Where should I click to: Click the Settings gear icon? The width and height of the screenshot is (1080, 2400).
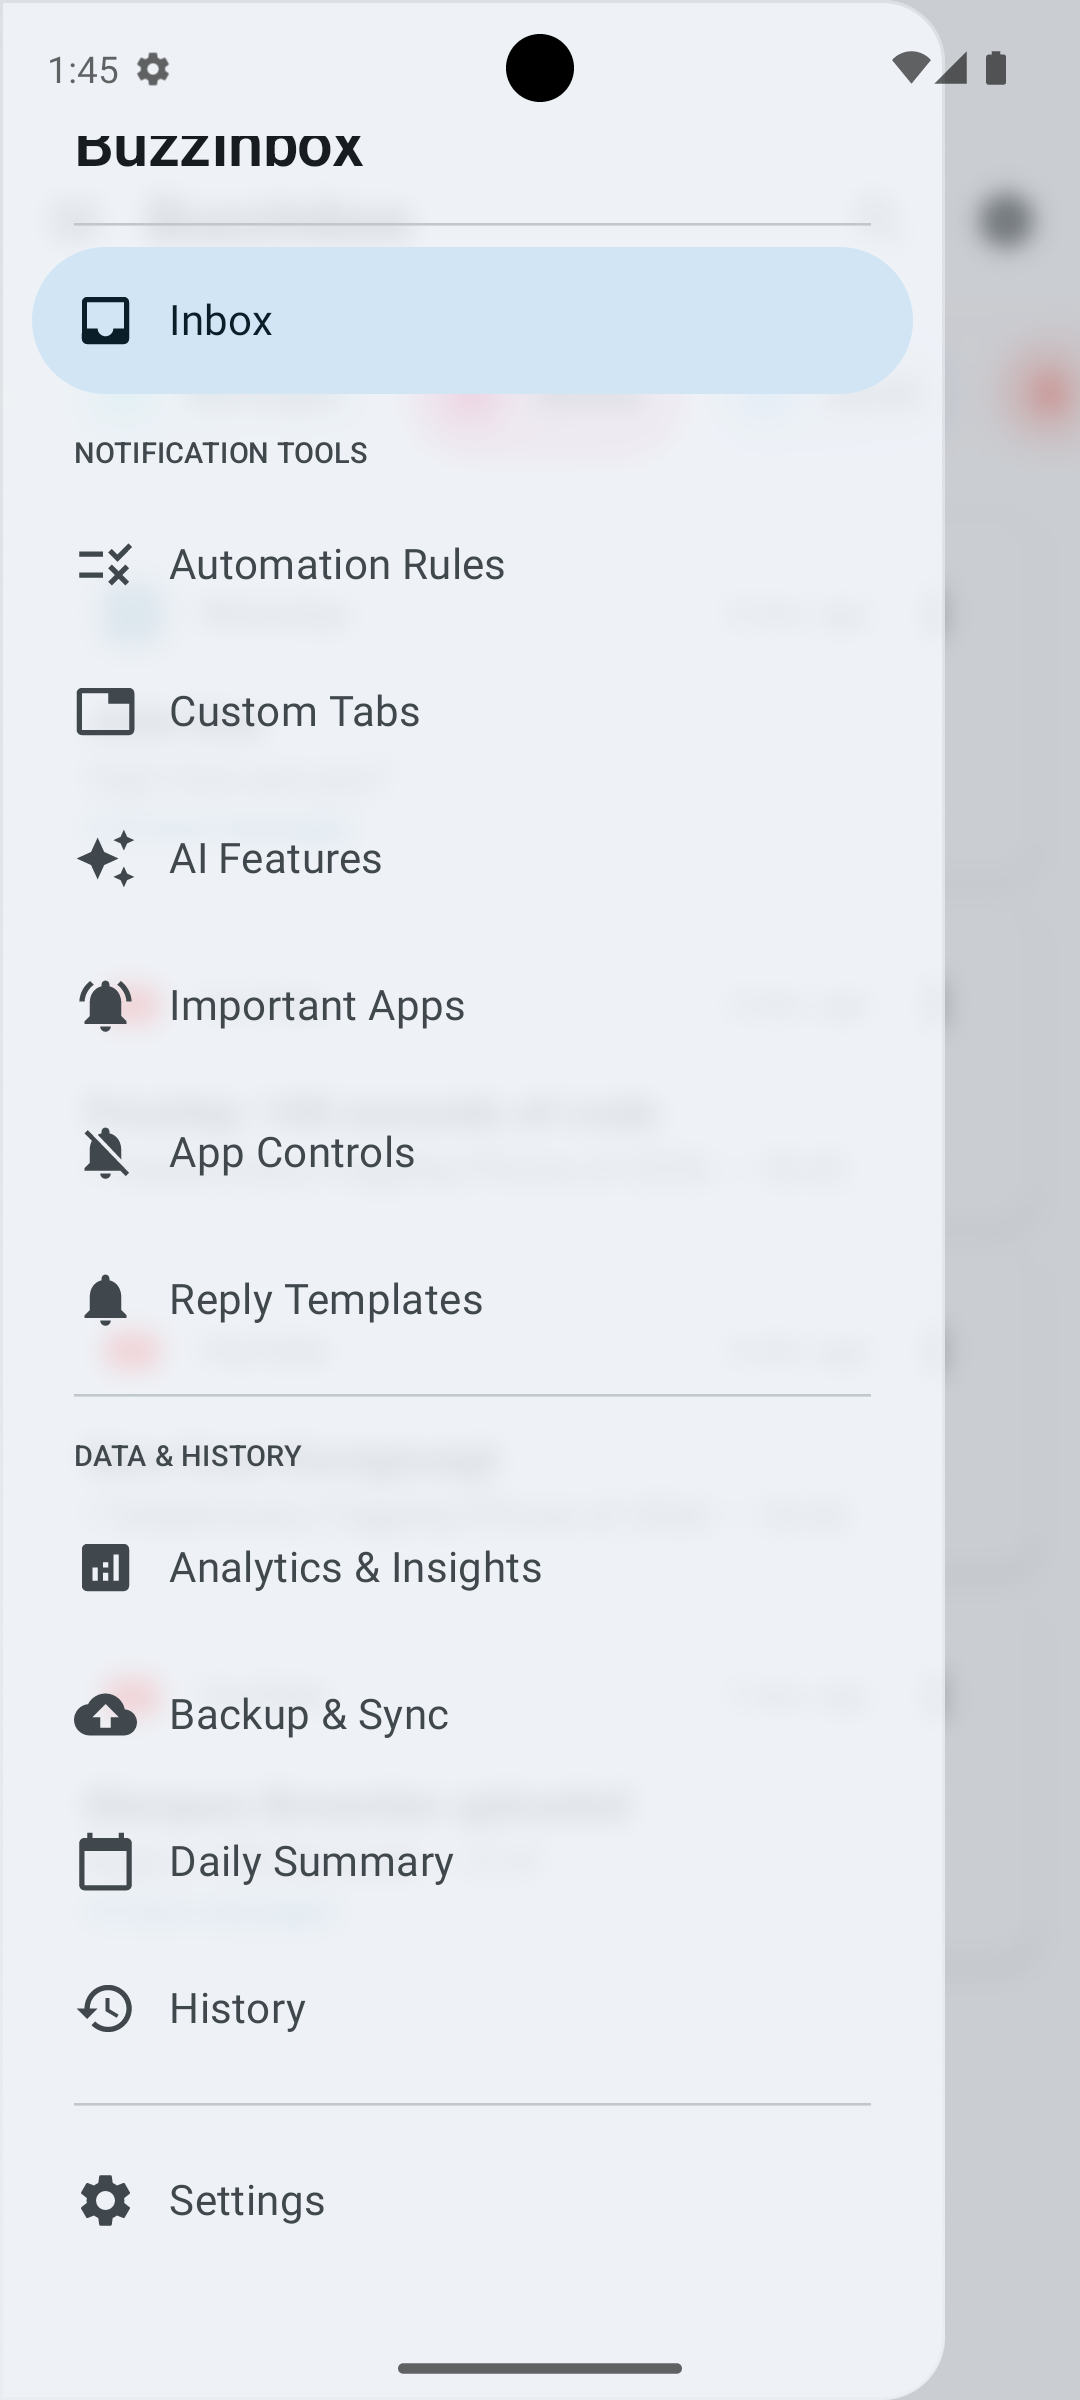tap(105, 2200)
